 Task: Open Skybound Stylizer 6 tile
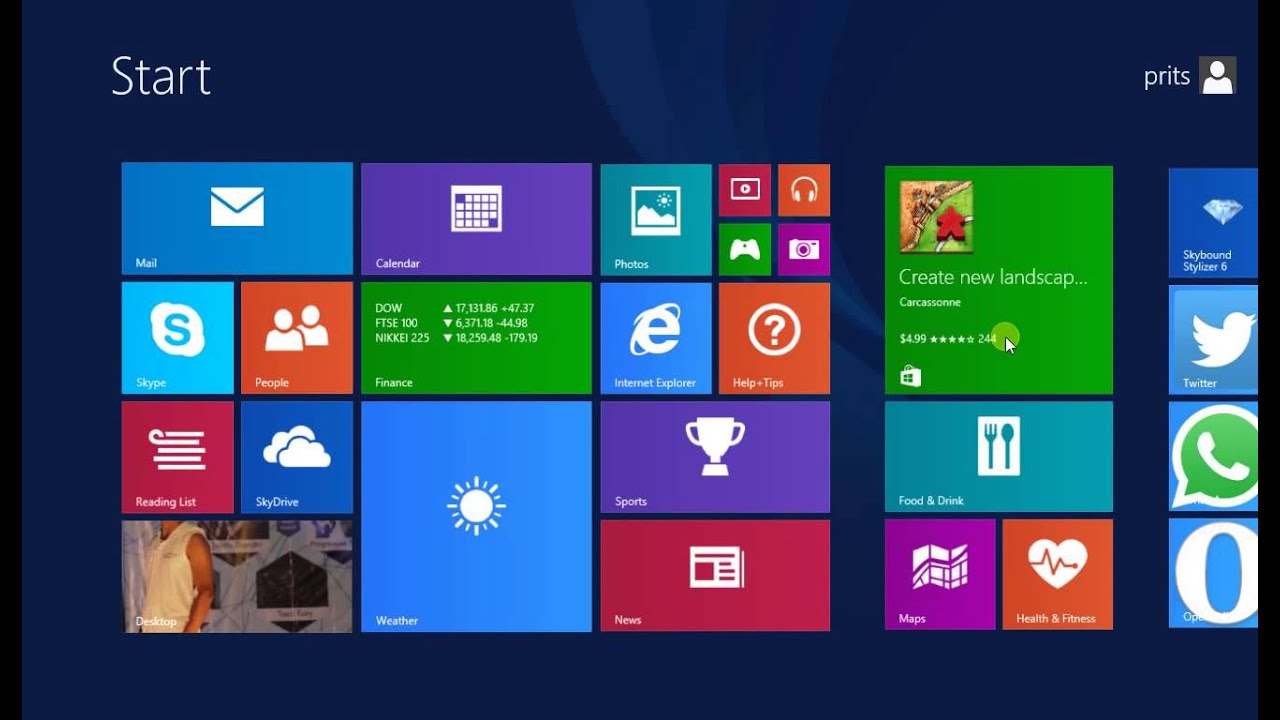(x=1214, y=223)
